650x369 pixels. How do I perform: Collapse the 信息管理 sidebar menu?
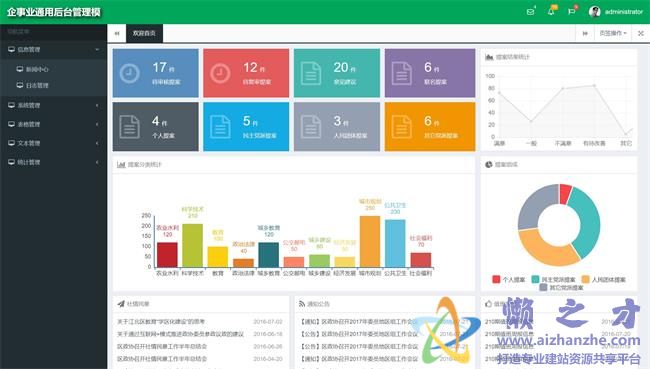[53, 49]
